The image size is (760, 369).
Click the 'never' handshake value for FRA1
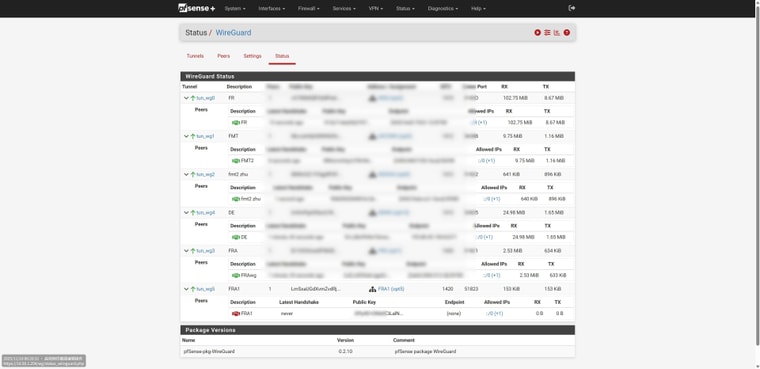pos(287,314)
